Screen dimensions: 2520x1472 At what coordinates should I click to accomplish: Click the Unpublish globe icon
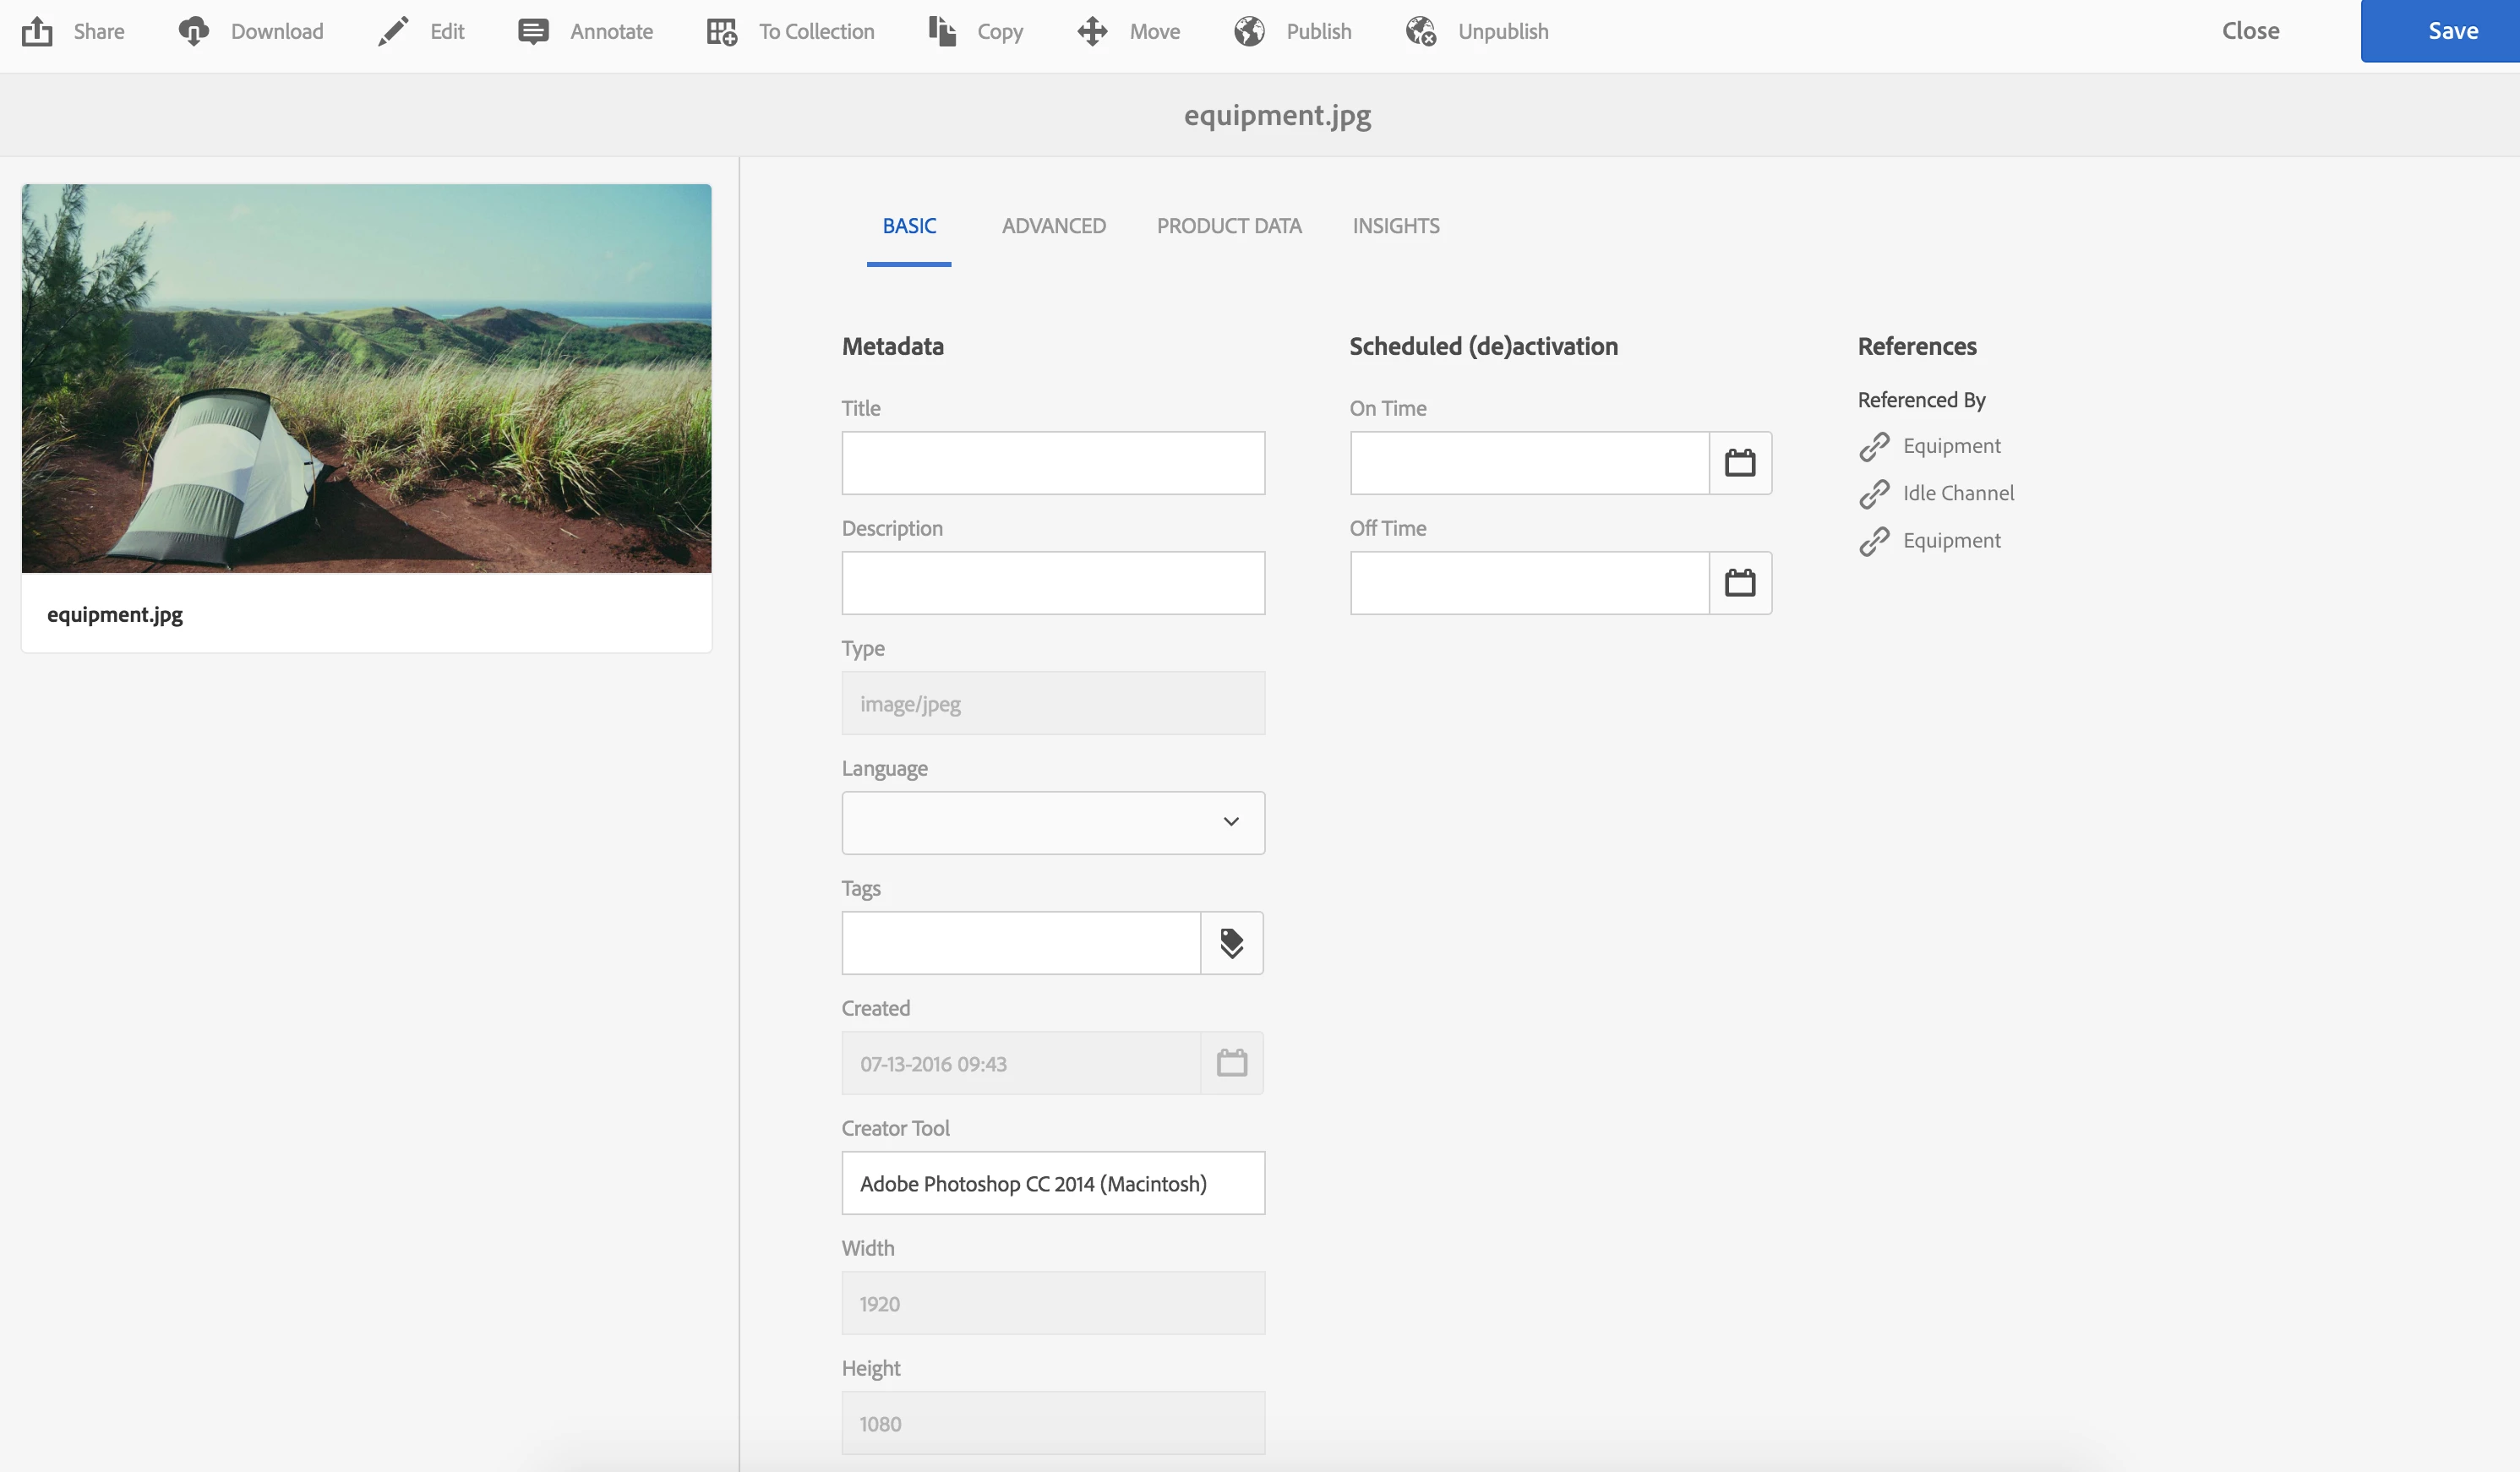coord(1420,31)
